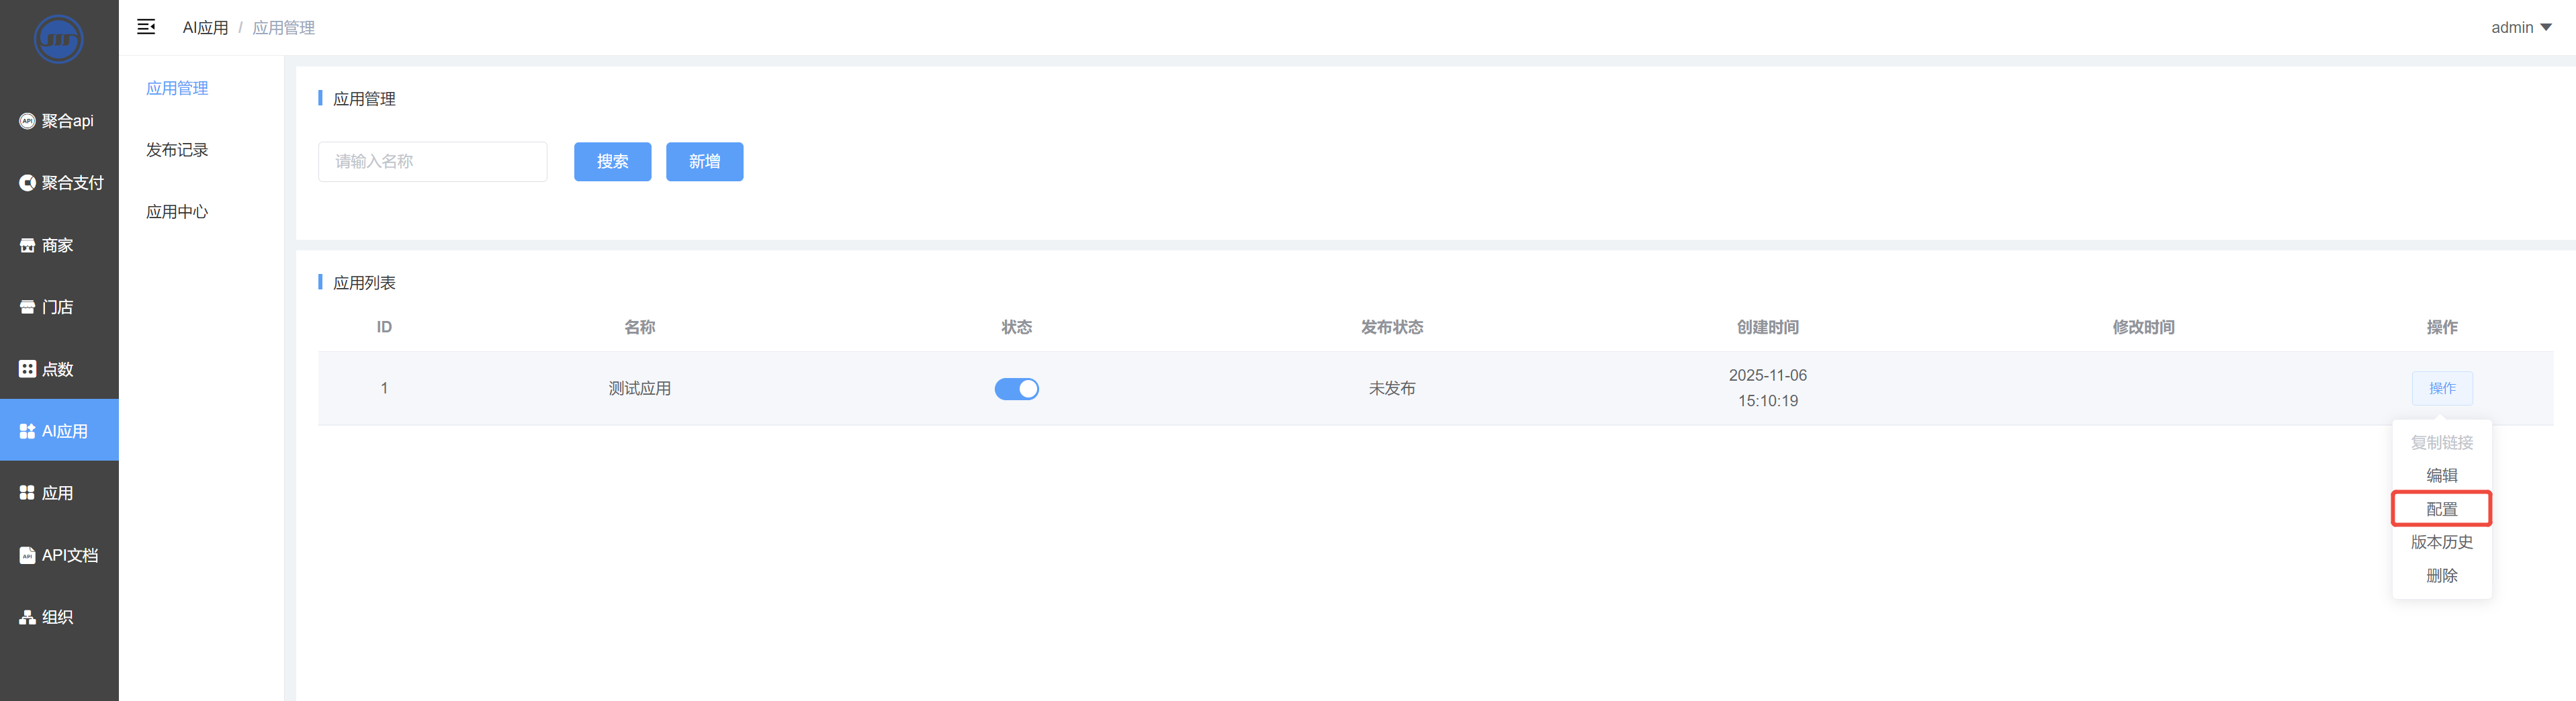This screenshot has width=2576, height=701.
Task: Toggle the 测试应用 status switch
Action: pyautogui.click(x=1016, y=389)
